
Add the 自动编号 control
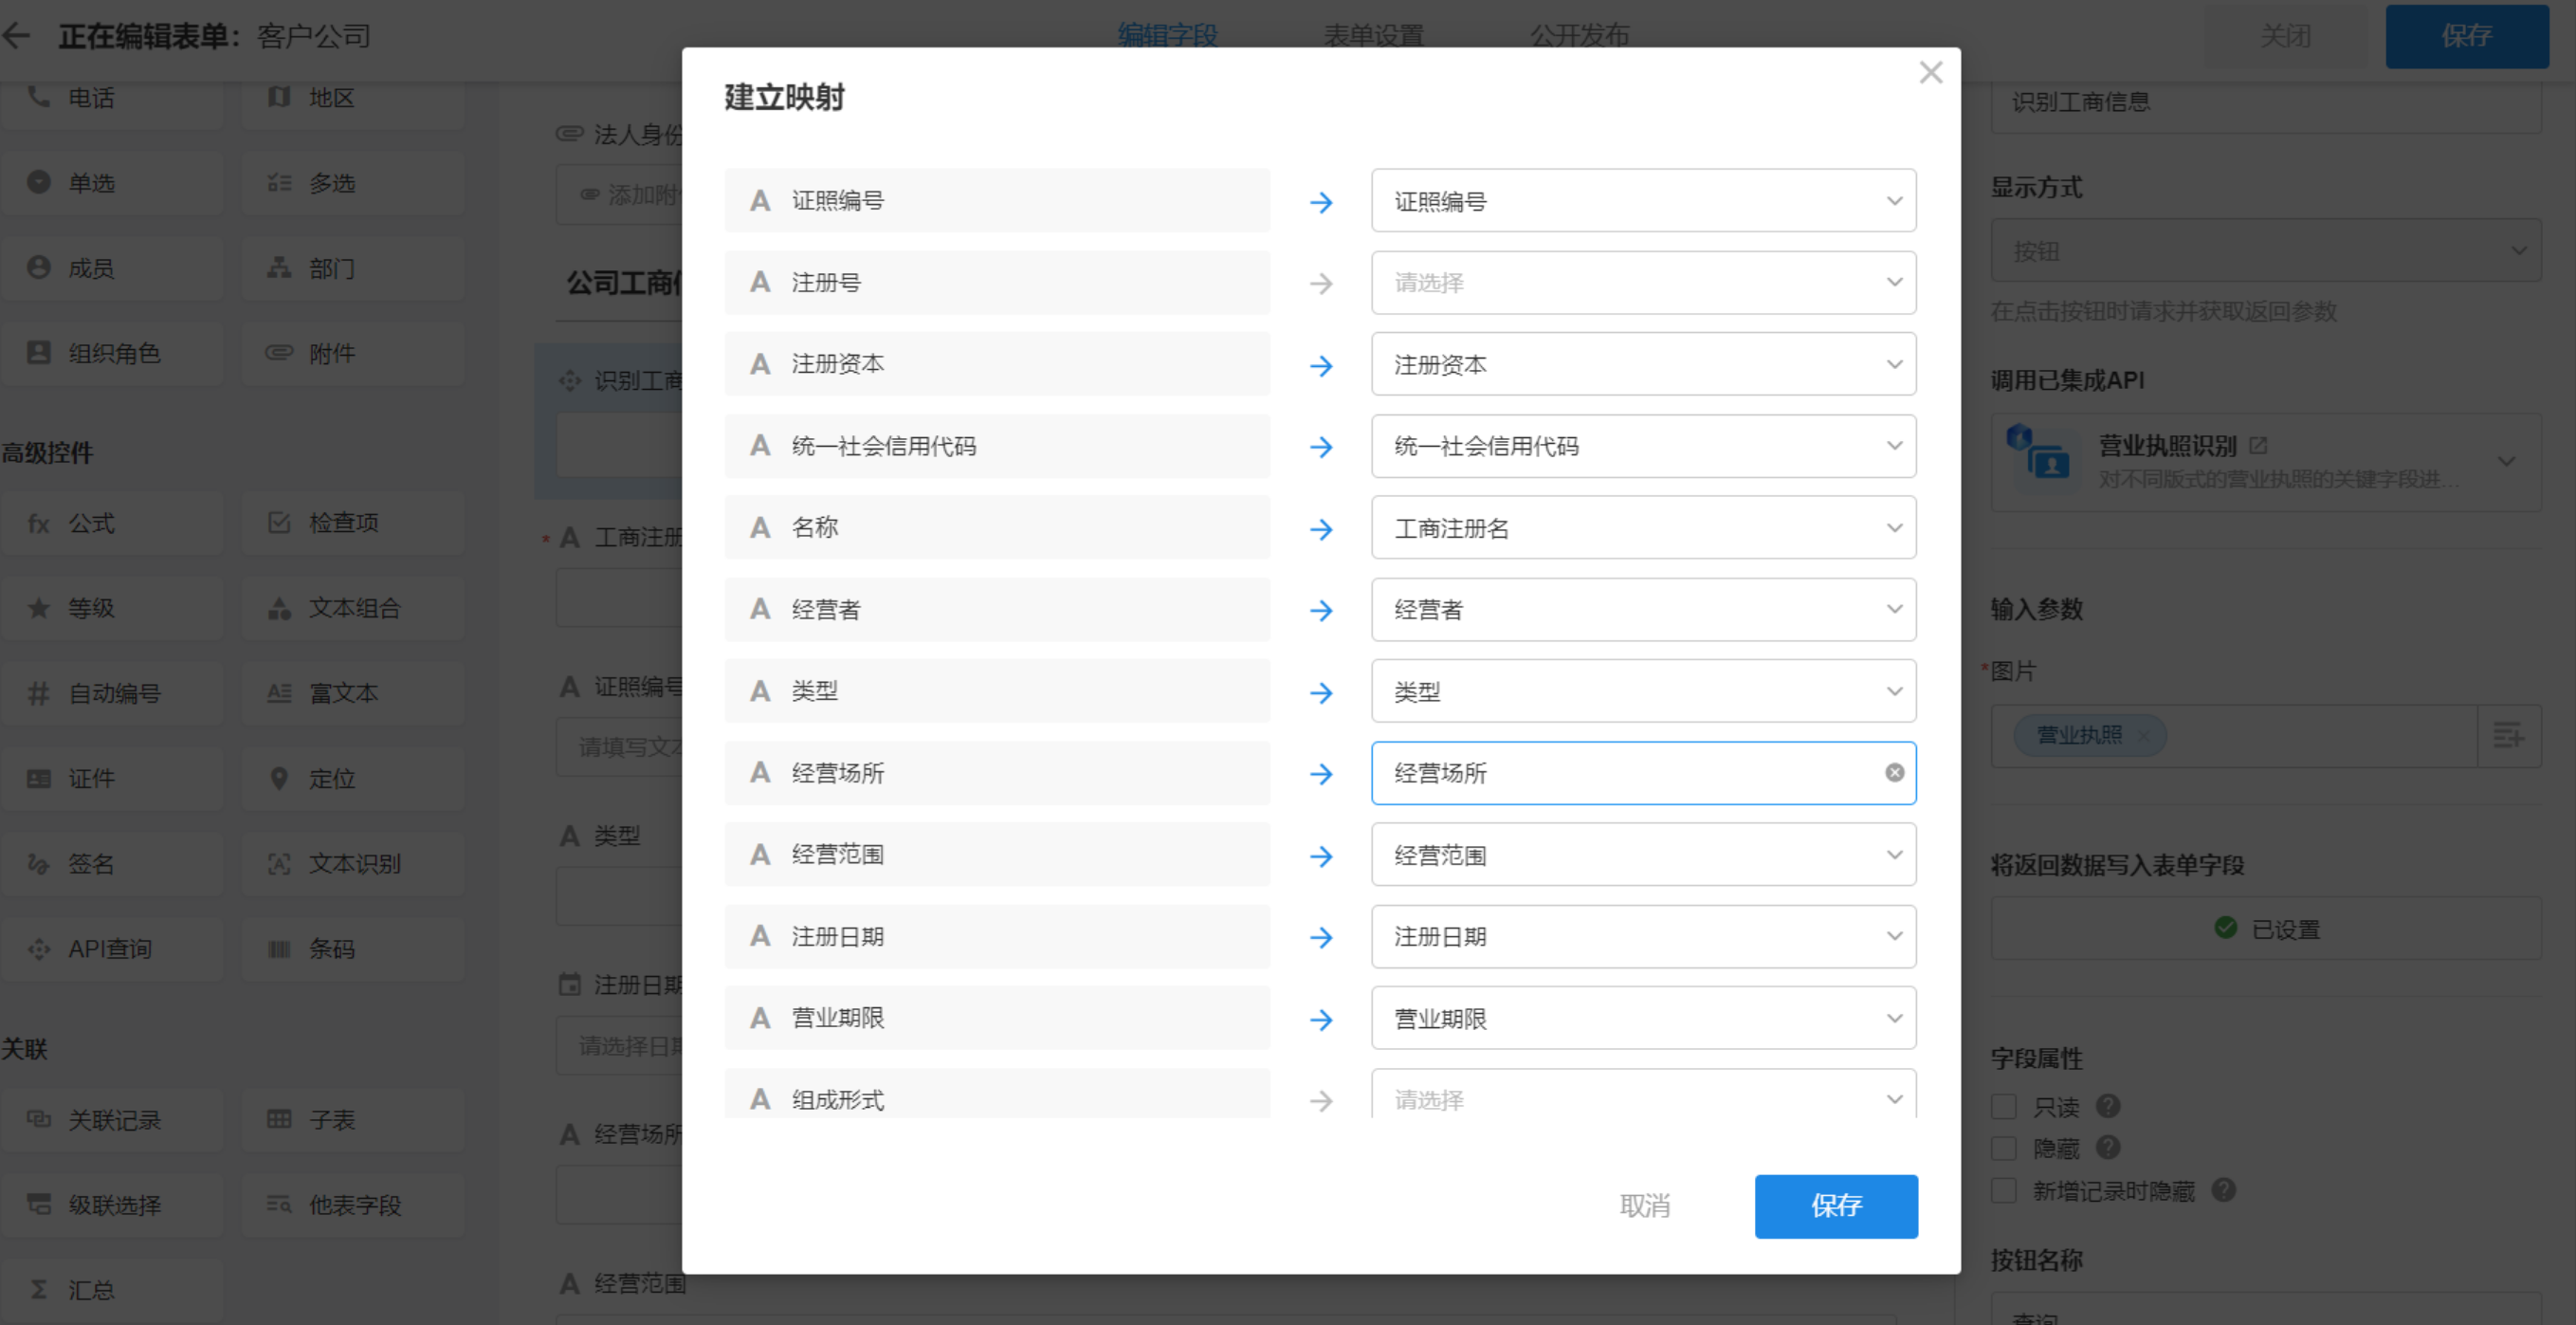coord(112,693)
